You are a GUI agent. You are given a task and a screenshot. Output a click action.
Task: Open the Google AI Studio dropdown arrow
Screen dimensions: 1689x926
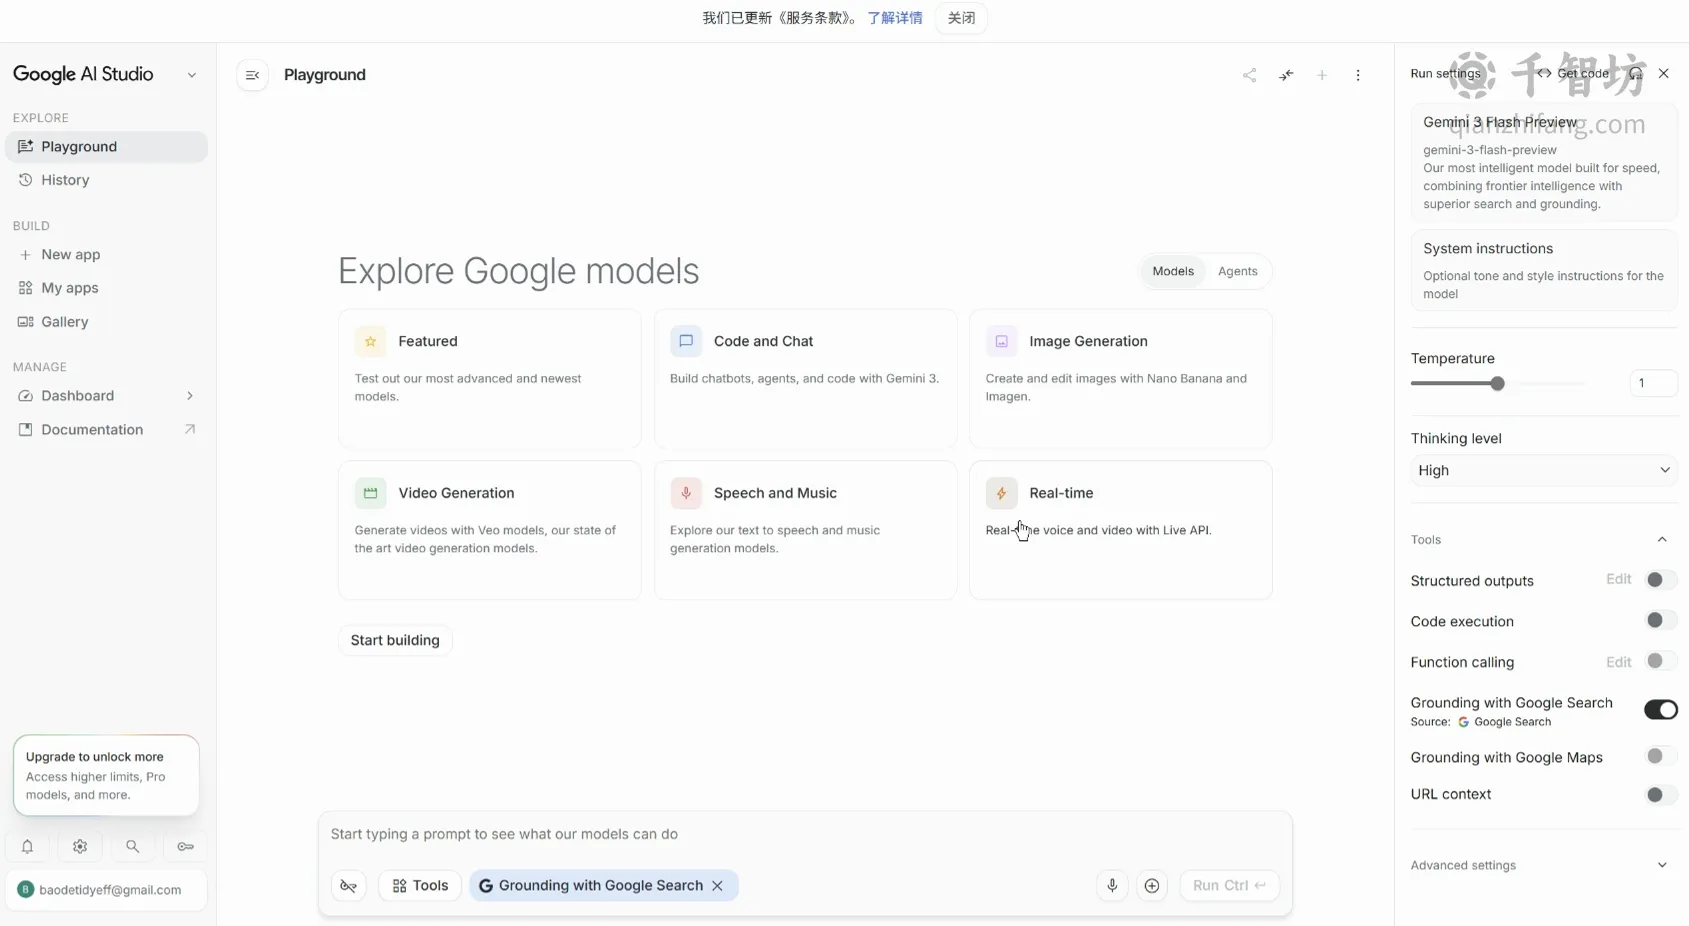point(192,75)
